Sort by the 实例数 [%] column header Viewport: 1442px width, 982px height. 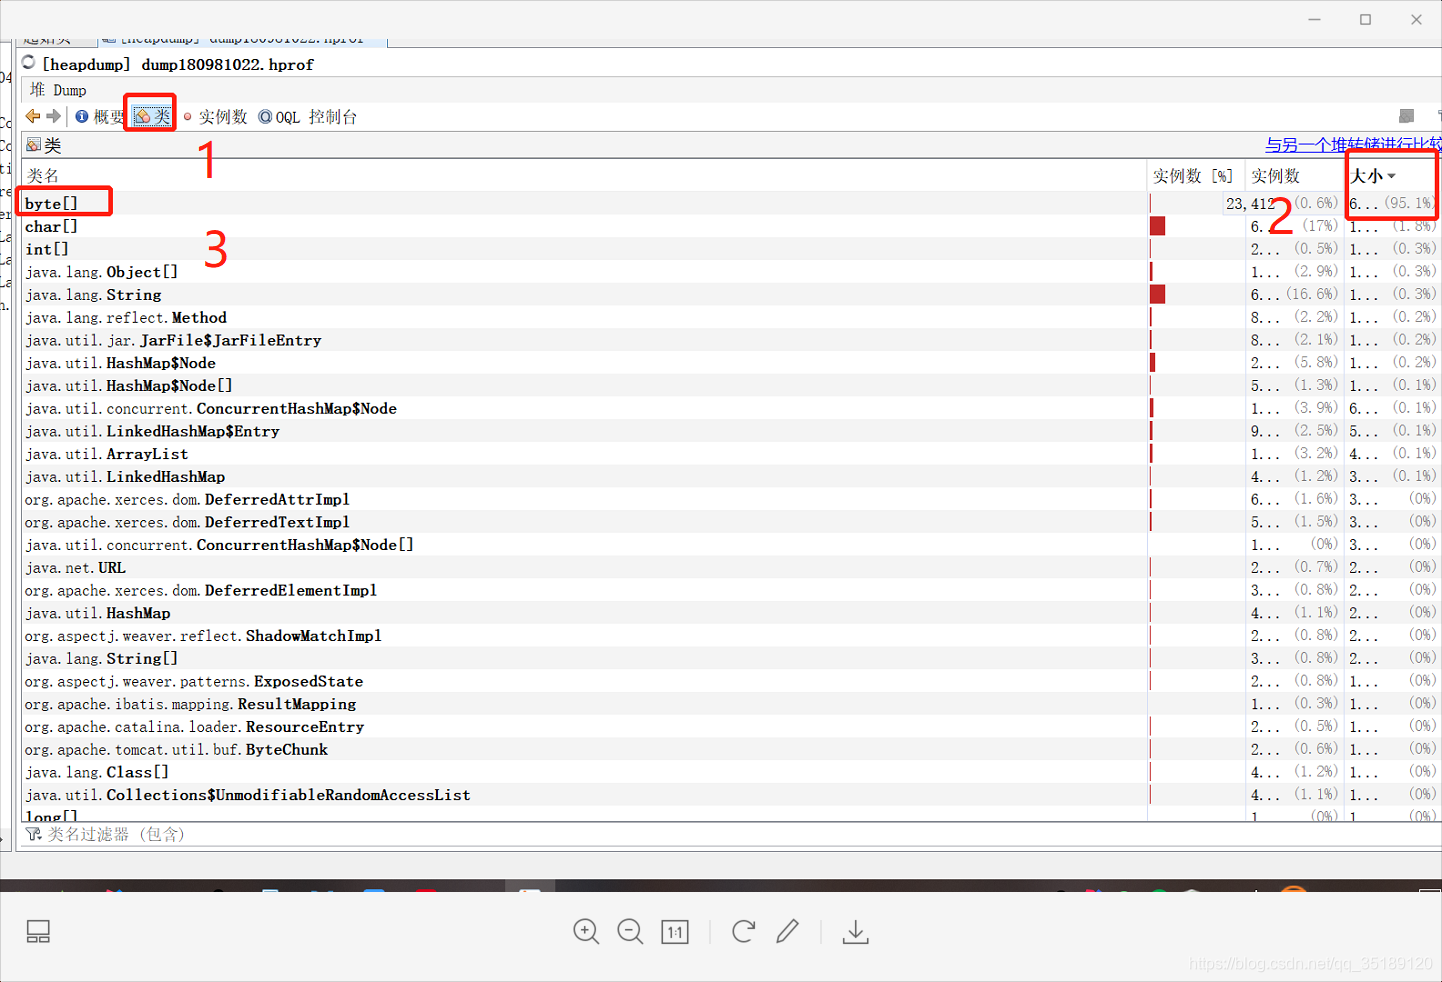click(1195, 176)
